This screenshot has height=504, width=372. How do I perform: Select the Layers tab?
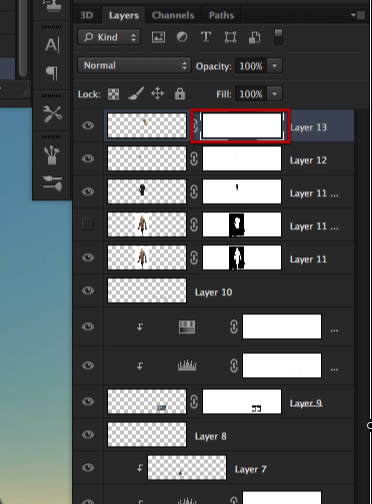point(124,15)
